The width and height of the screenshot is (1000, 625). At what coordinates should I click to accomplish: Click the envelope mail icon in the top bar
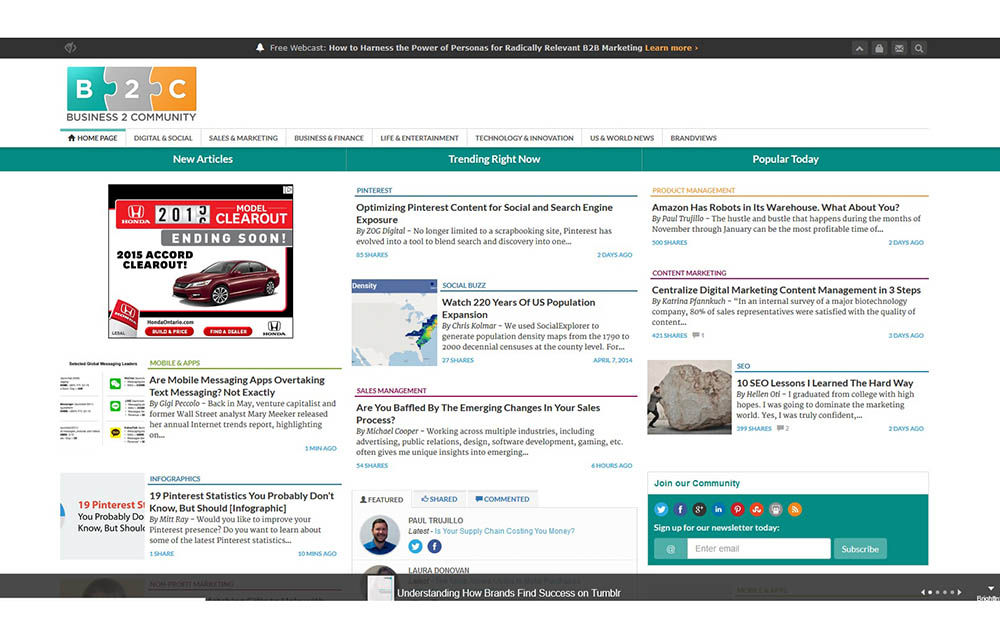click(x=899, y=48)
